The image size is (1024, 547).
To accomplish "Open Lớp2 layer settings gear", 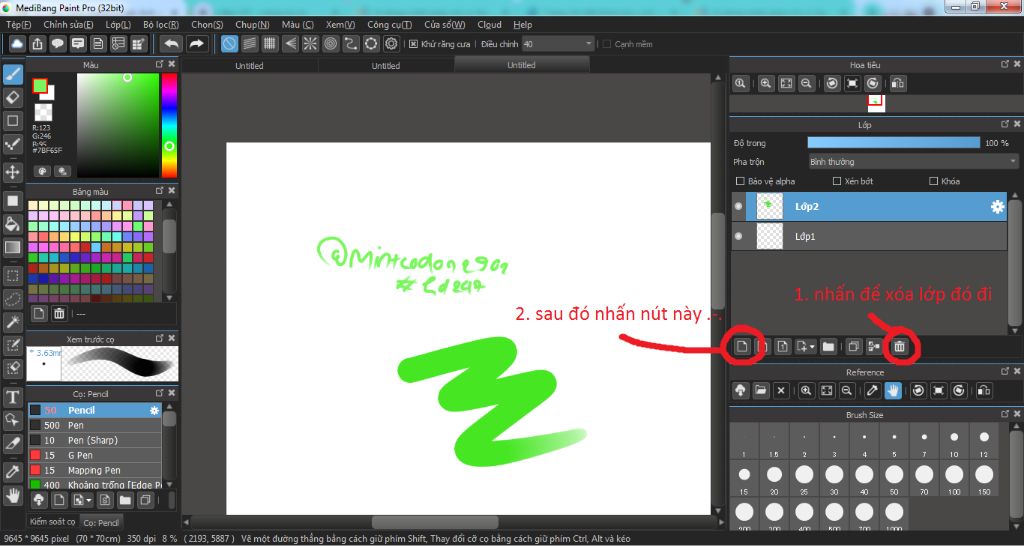I will click(x=997, y=207).
